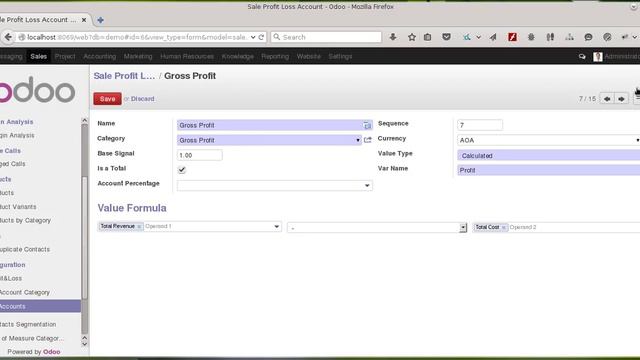This screenshot has width=640, height=360.
Task: Focus the Firefox Search box
Action: click(x=326, y=37)
